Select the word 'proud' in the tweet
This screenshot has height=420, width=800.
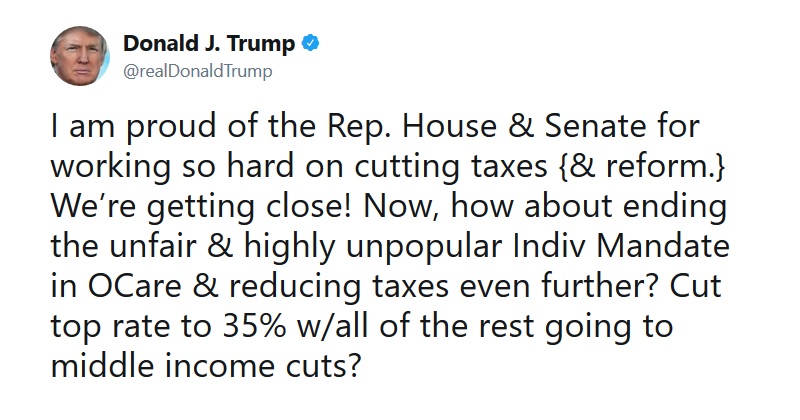[171, 127]
